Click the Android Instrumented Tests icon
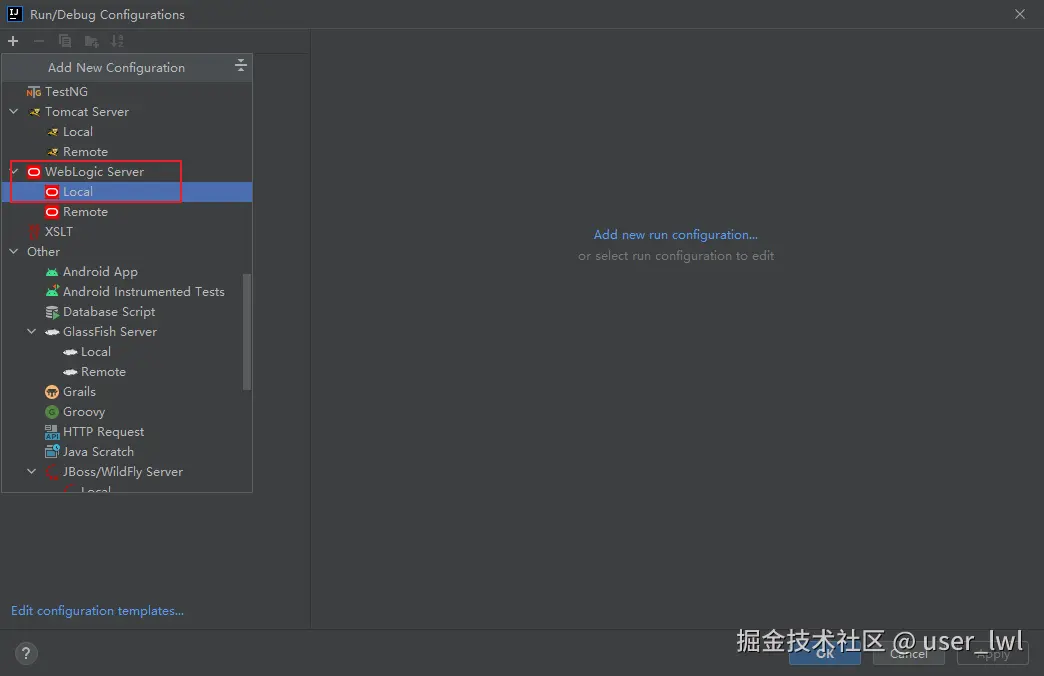The image size is (1044, 676). coord(52,291)
